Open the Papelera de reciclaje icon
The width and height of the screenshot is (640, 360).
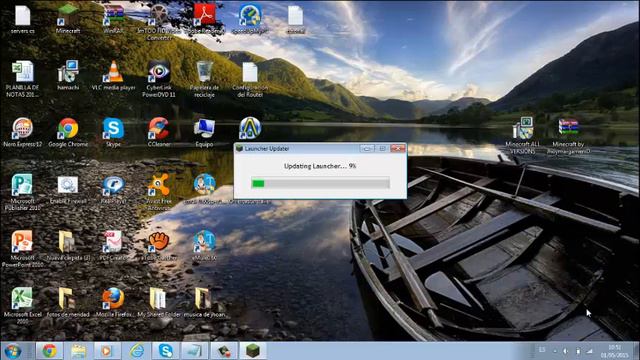[x=204, y=78]
